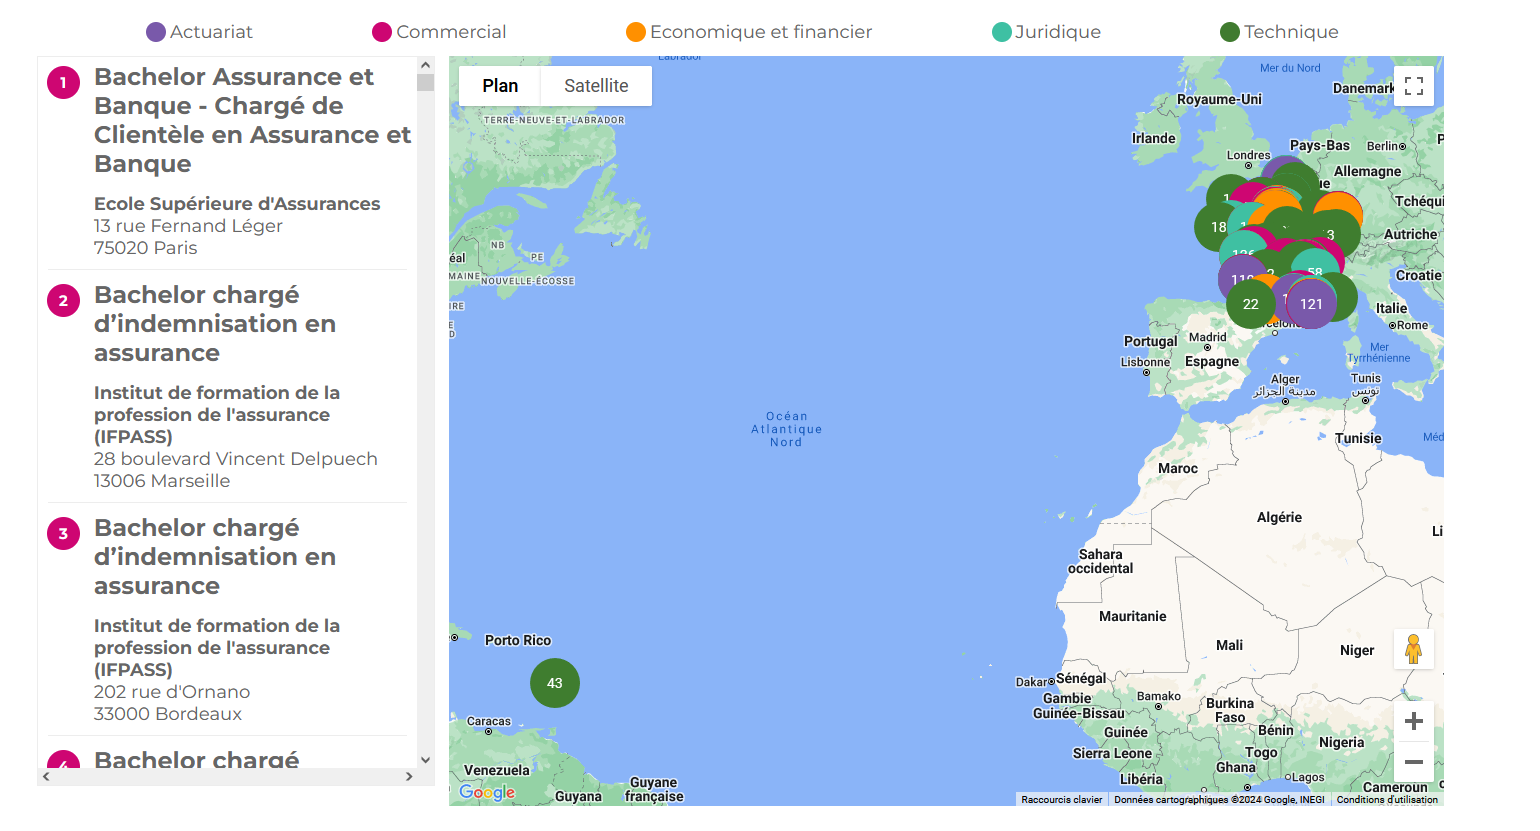Click Données cartographiques ©2024 attribution text
The height and width of the screenshot is (831, 1540).
[x=1219, y=799]
